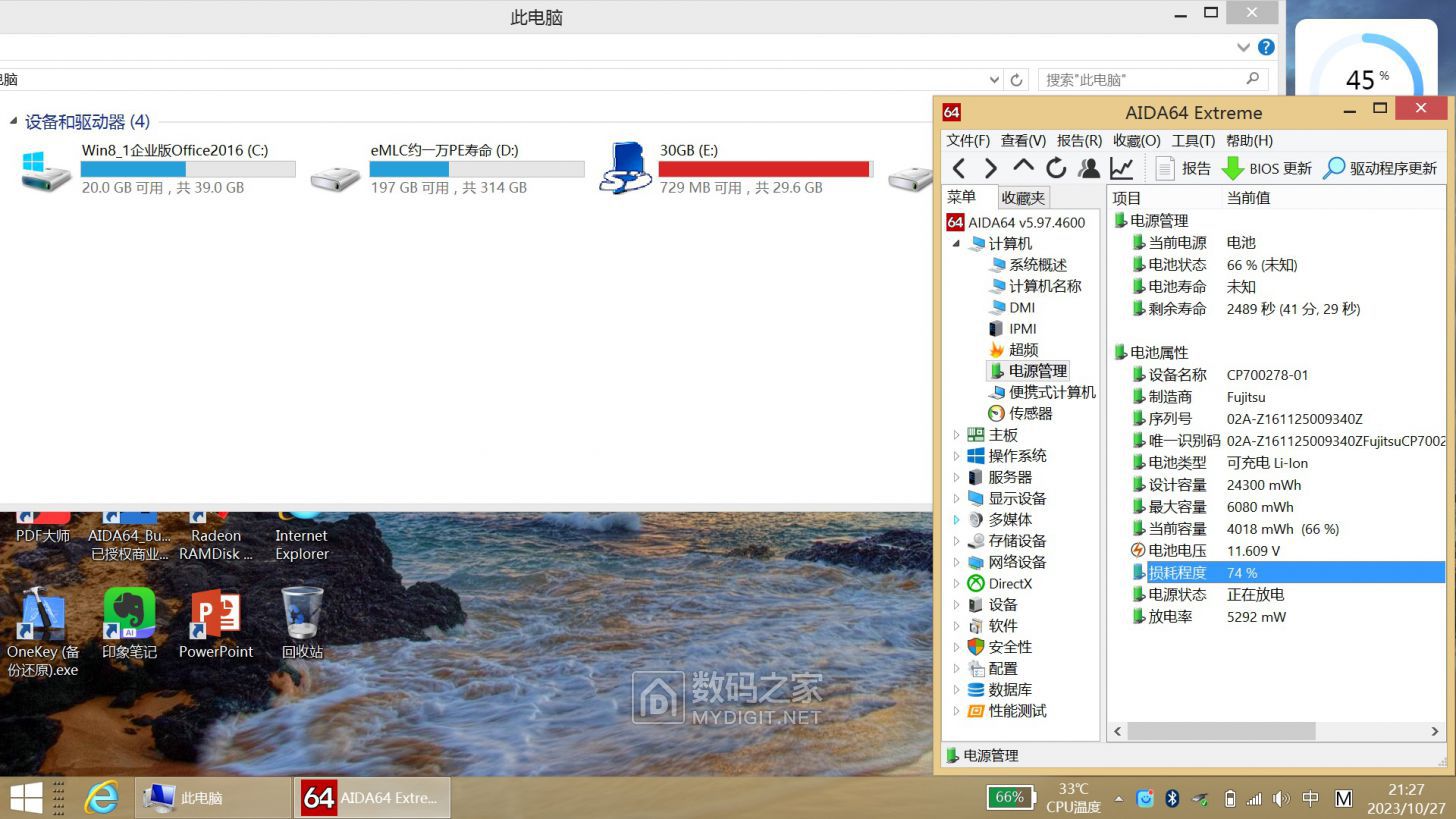Open the graph chart icon in AIDA64 toolbar

point(1122,168)
